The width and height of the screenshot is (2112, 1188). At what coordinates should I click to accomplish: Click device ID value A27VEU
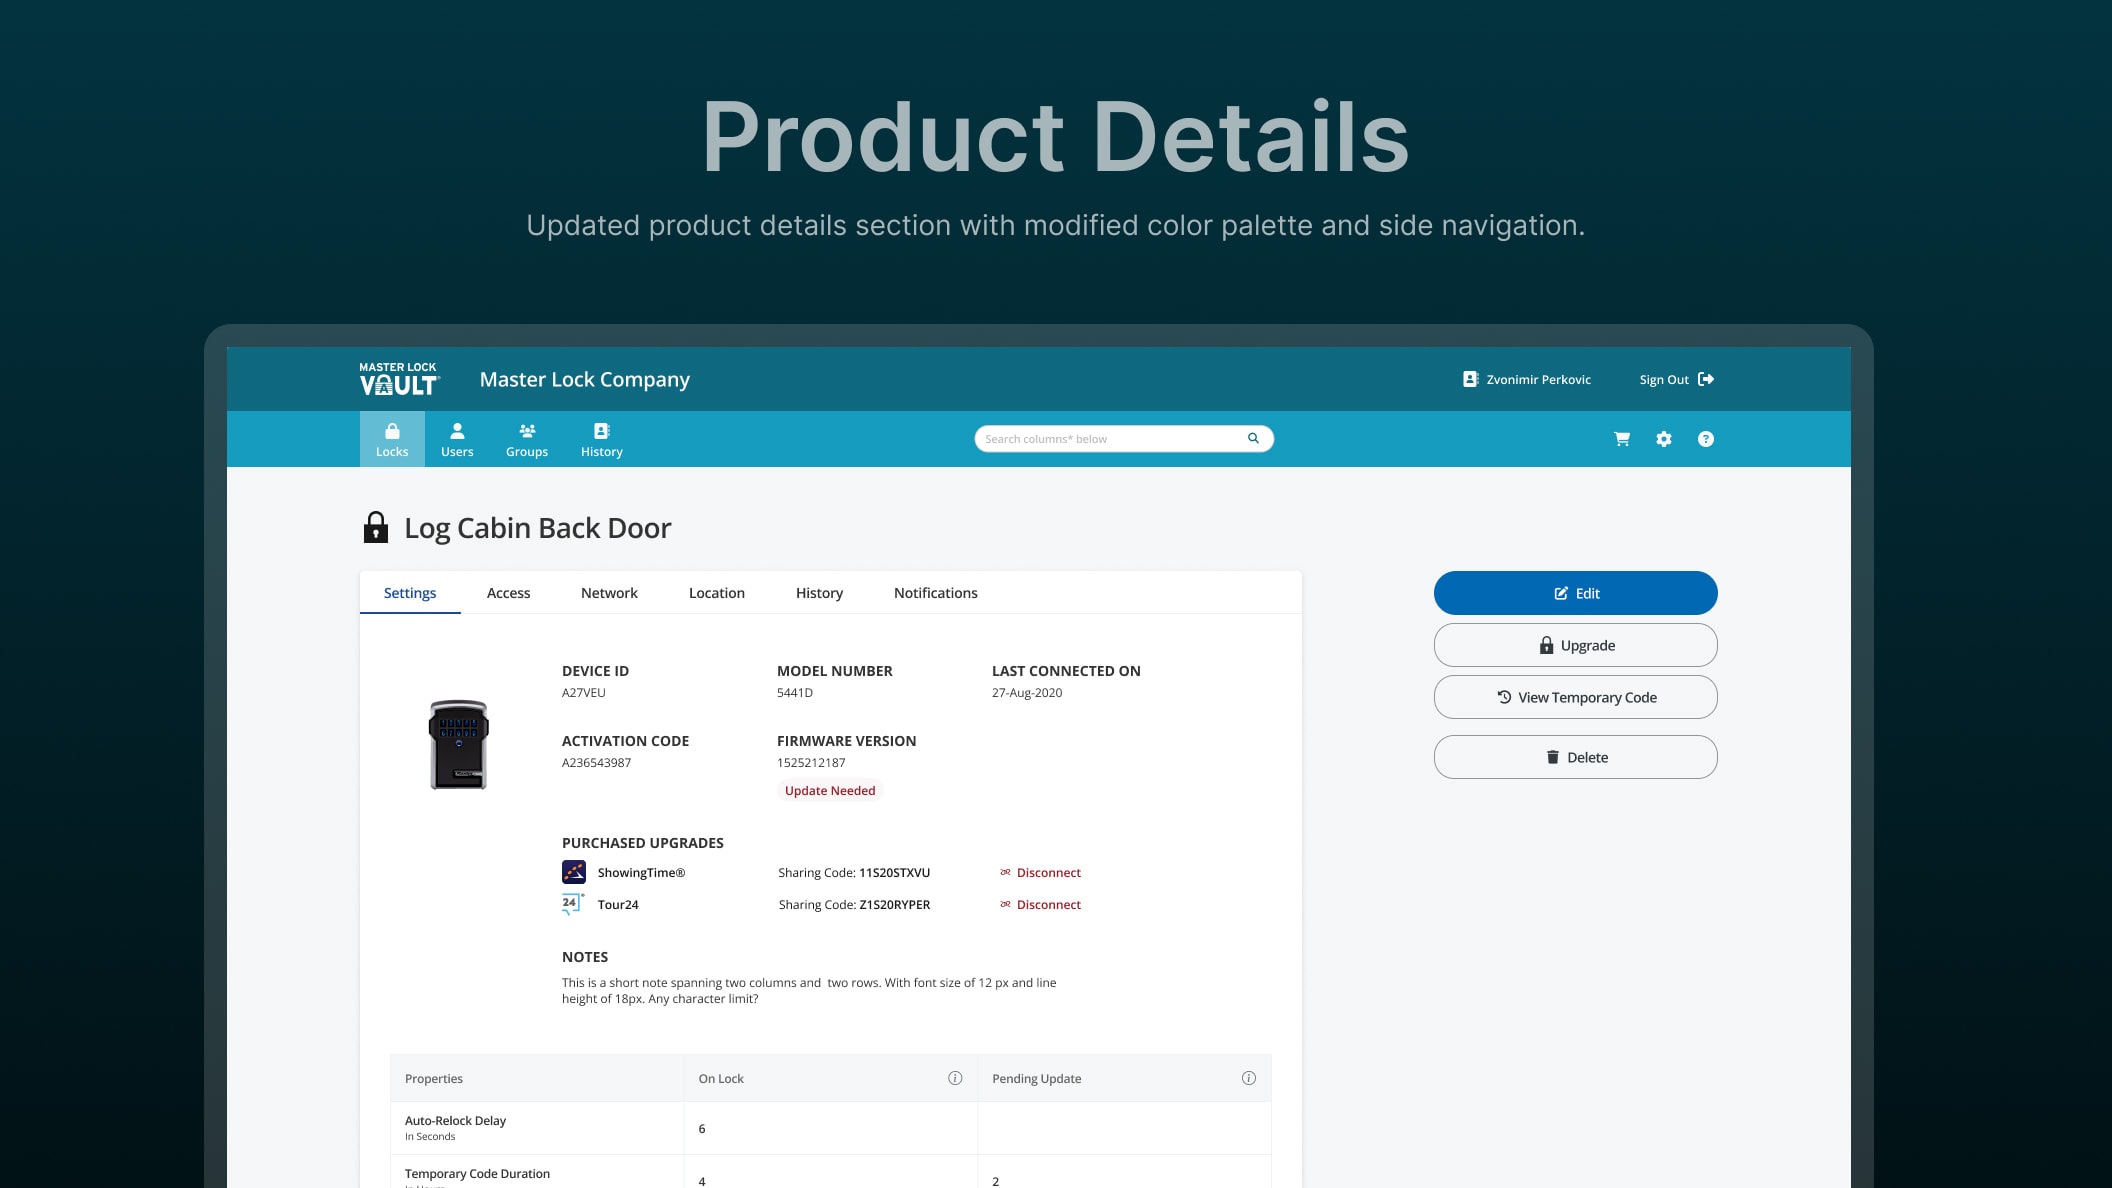click(584, 693)
